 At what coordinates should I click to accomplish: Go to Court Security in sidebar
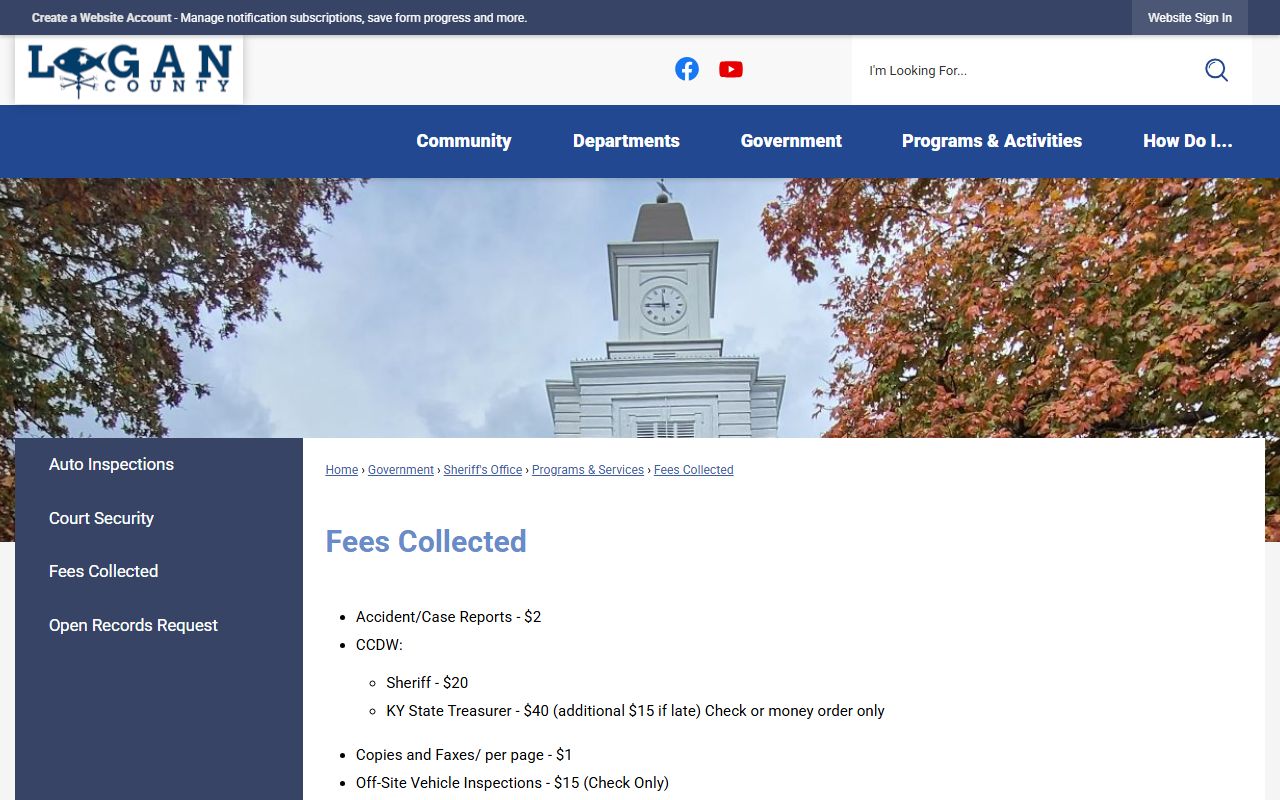[x=101, y=518]
